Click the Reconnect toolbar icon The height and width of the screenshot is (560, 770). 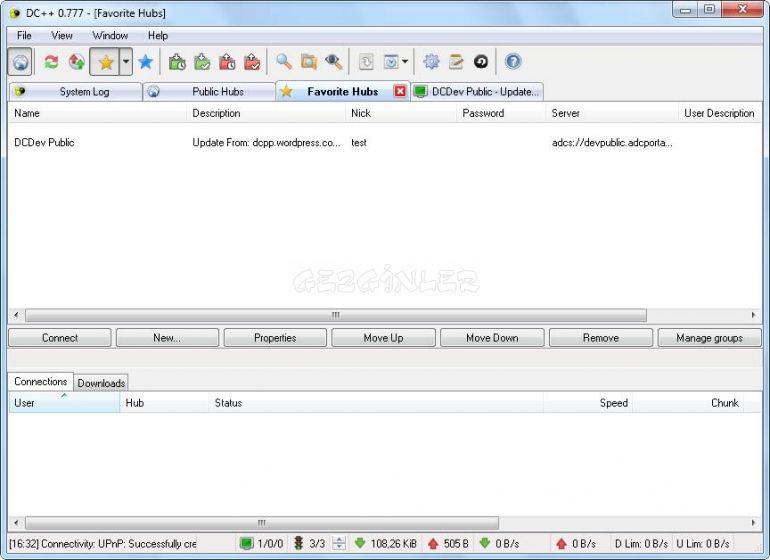pos(51,62)
